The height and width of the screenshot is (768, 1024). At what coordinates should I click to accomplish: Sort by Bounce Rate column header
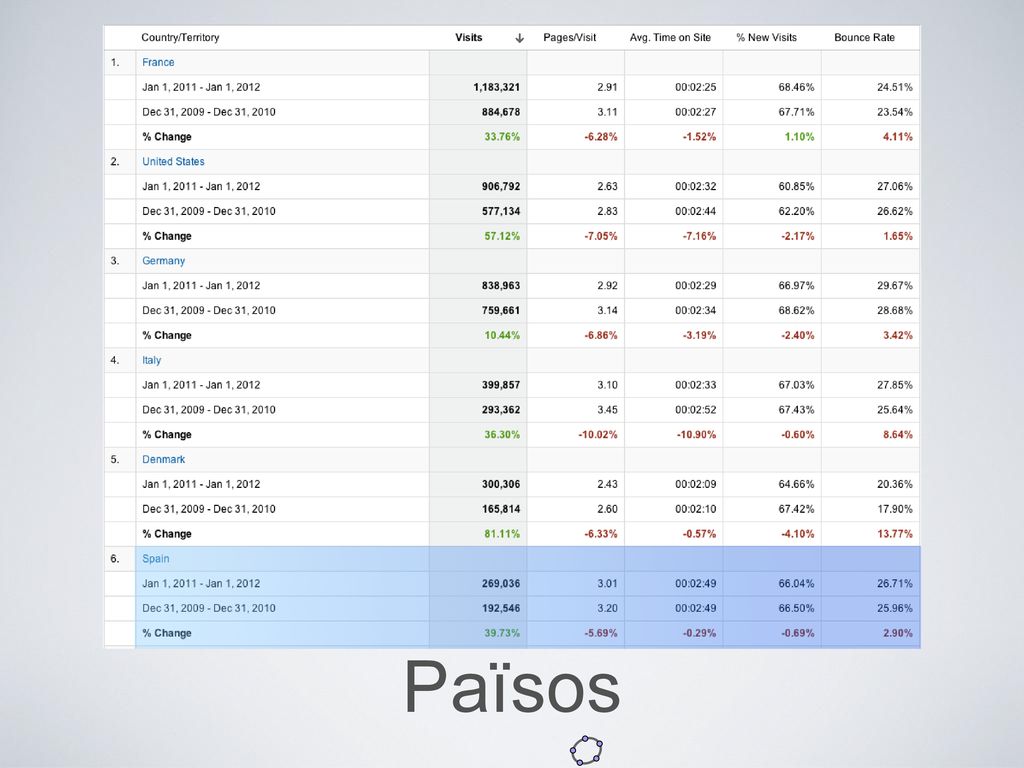point(864,37)
